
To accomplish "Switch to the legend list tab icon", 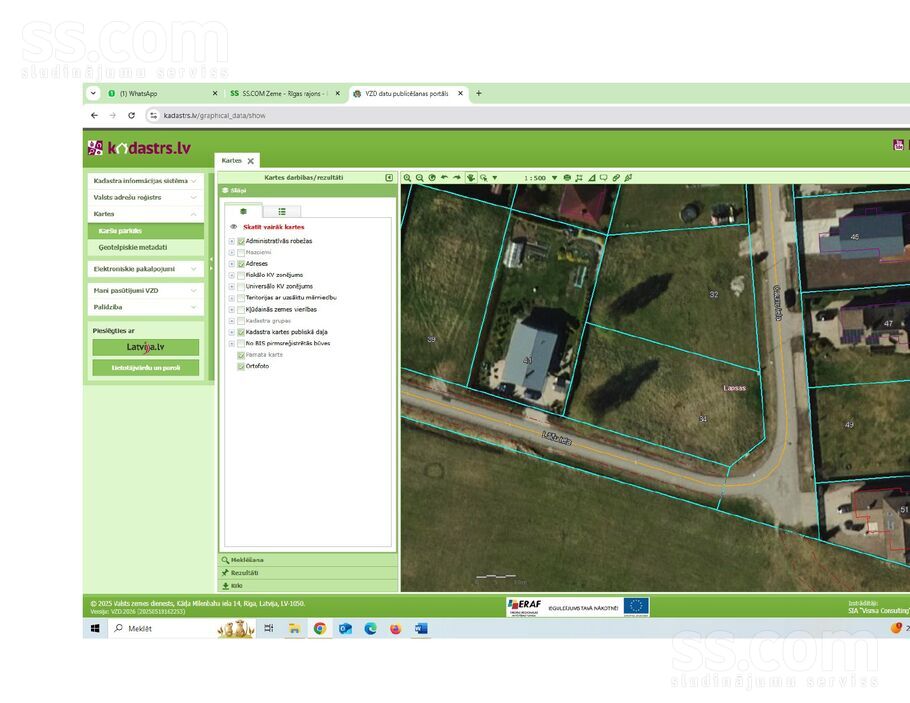I will coord(282,211).
